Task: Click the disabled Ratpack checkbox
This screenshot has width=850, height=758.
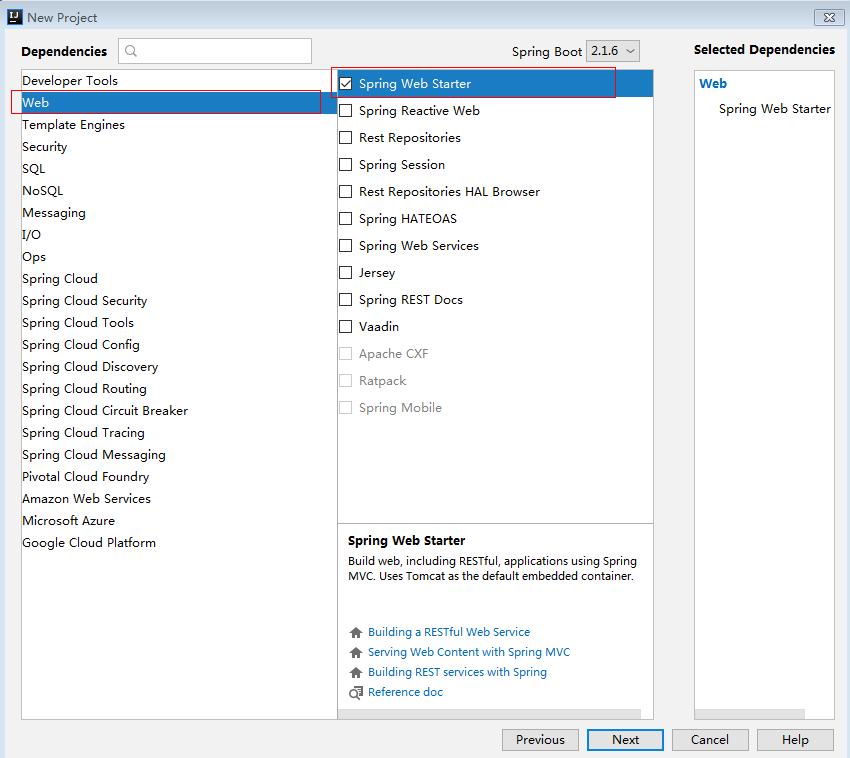Action: (345, 381)
